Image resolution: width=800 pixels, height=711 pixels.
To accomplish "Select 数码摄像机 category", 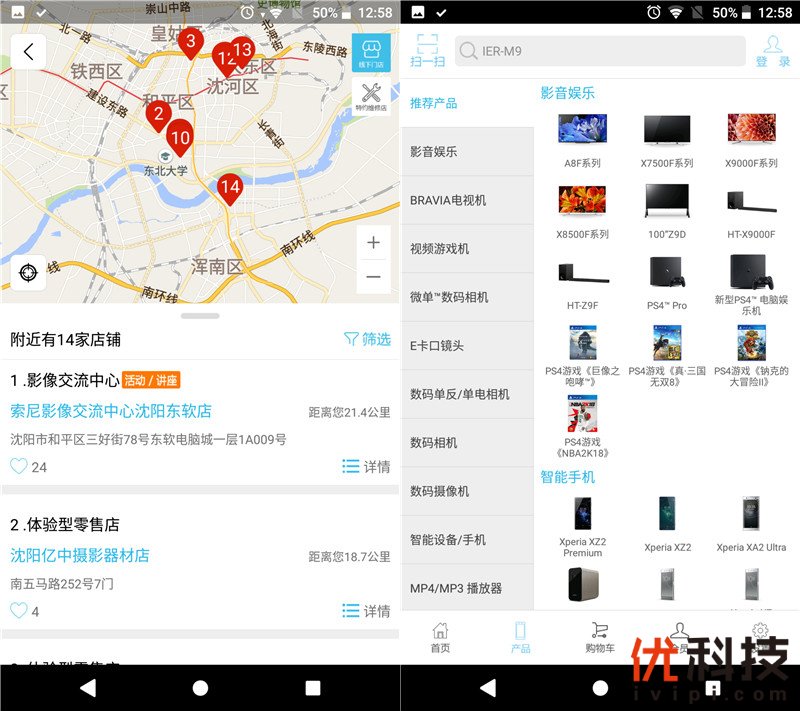I will (x=467, y=491).
